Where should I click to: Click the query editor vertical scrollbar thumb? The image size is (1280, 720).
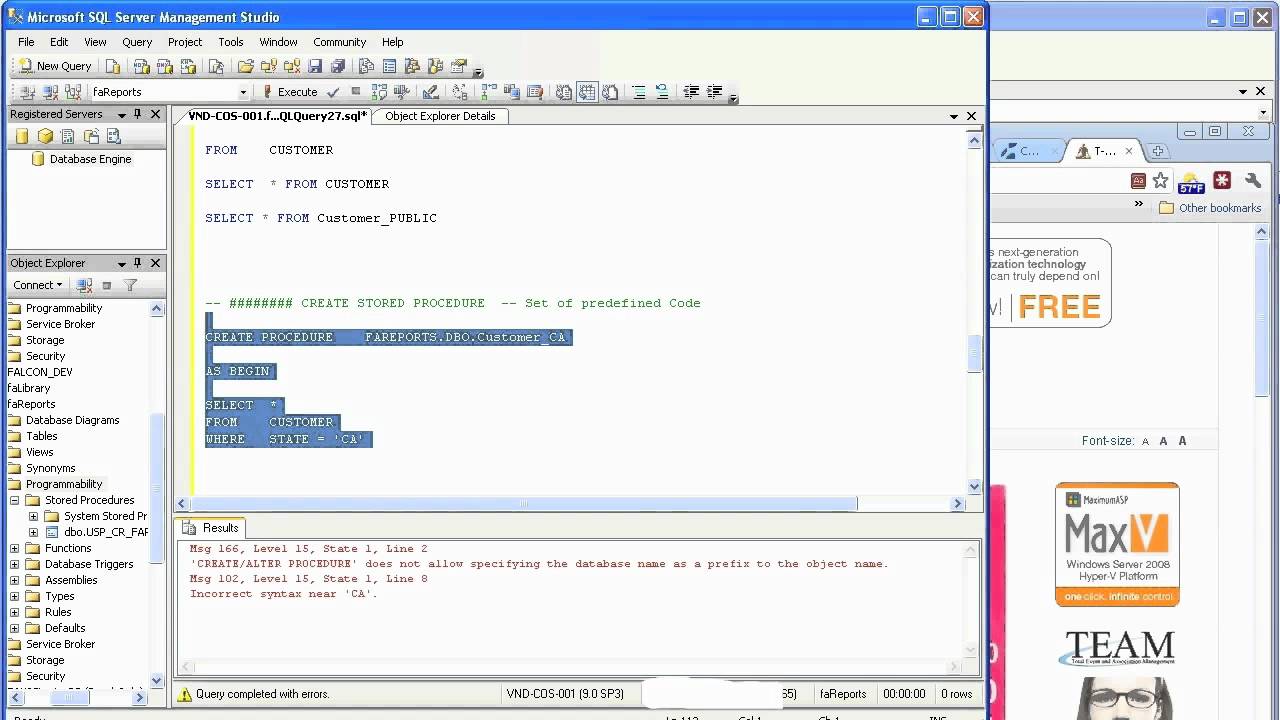click(975, 354)
